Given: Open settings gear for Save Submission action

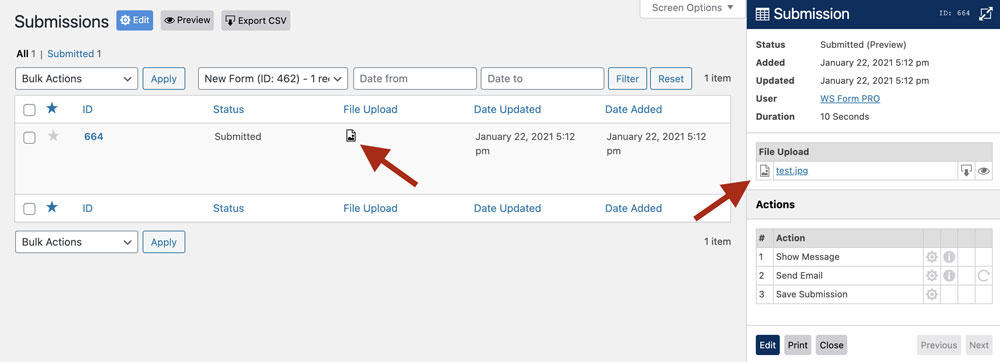Looking at the screenshot, I should coord(932,294).
